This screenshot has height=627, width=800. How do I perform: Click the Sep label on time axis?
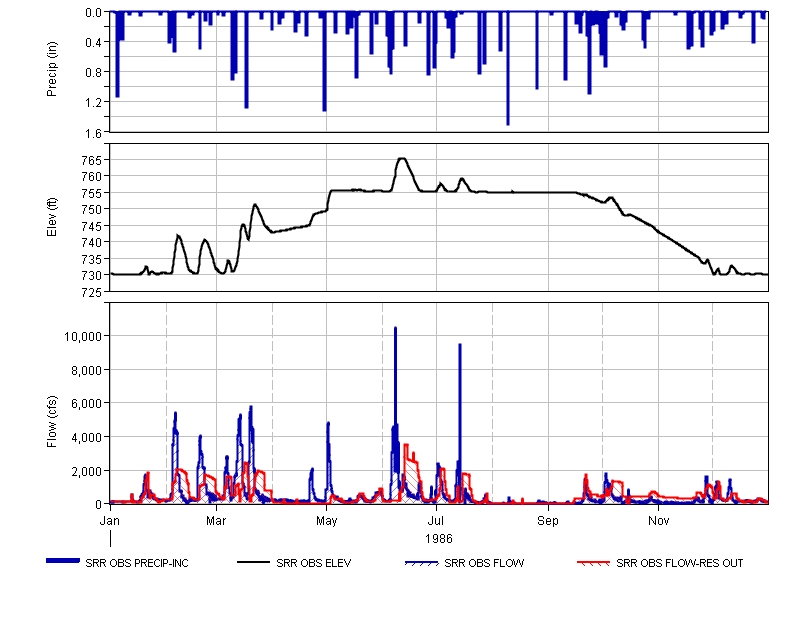[x=548, y=521]
